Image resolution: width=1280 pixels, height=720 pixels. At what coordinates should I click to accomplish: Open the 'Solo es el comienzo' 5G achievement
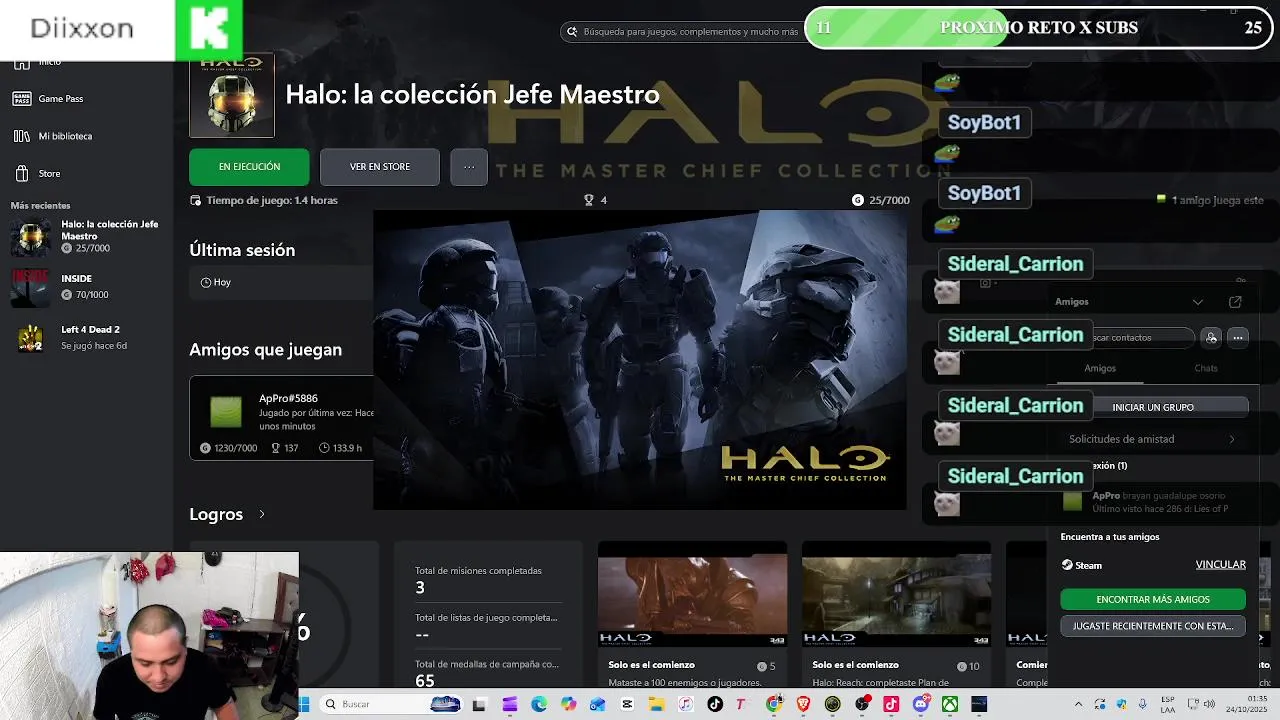[692, 615]
